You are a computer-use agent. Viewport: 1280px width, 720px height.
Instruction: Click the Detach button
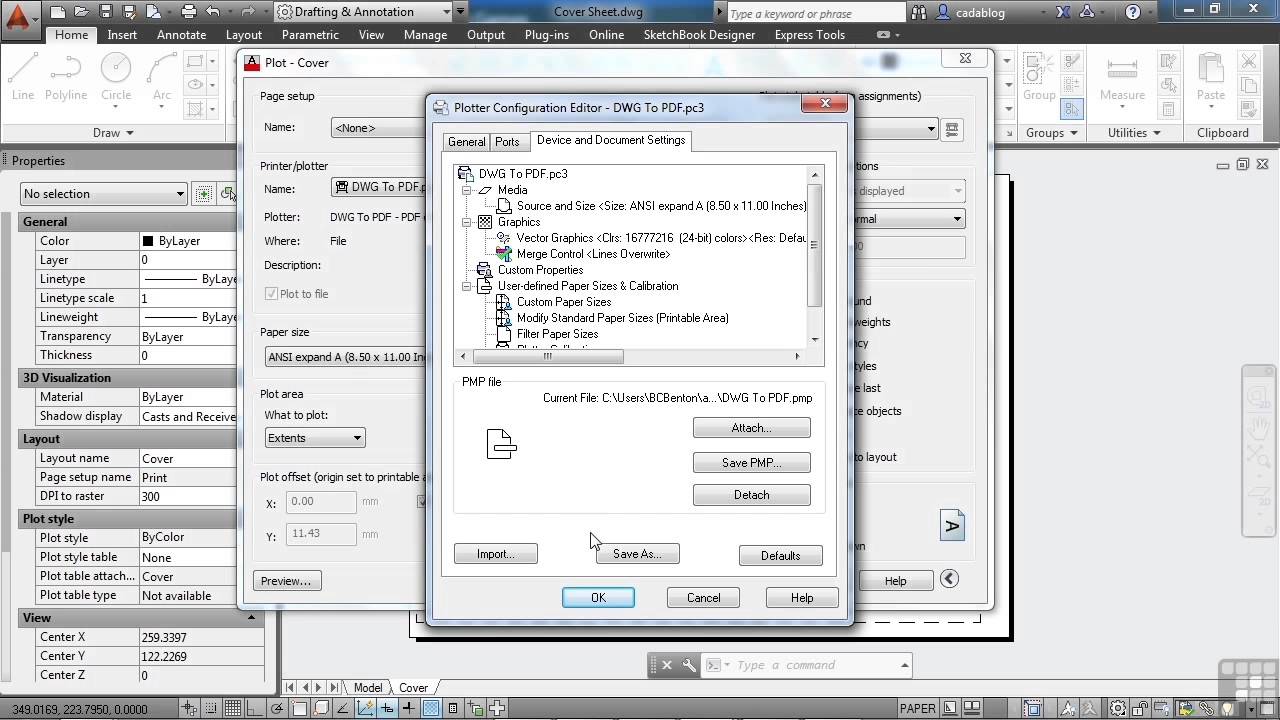(x=751, y=495)
